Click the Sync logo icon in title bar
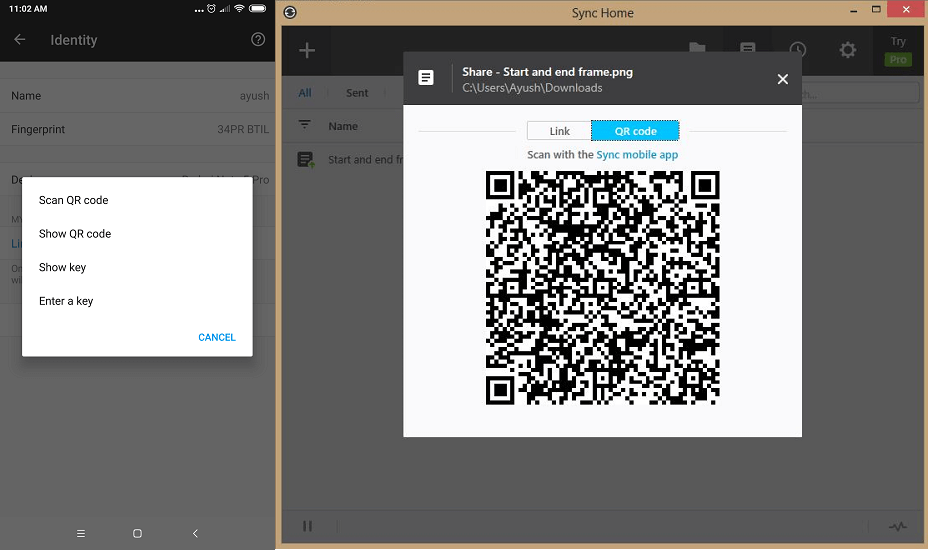 290,12
